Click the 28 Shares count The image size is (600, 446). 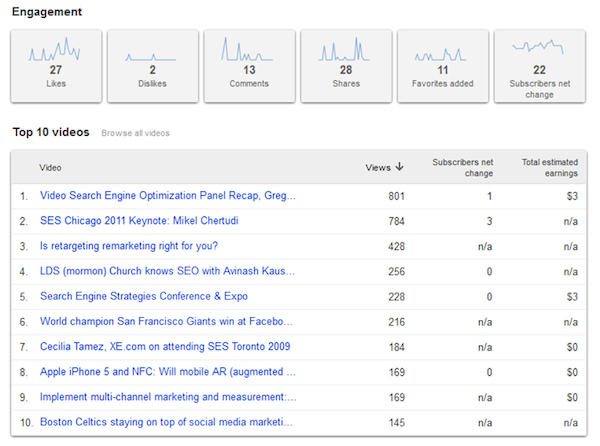click(x=346, y=70)
